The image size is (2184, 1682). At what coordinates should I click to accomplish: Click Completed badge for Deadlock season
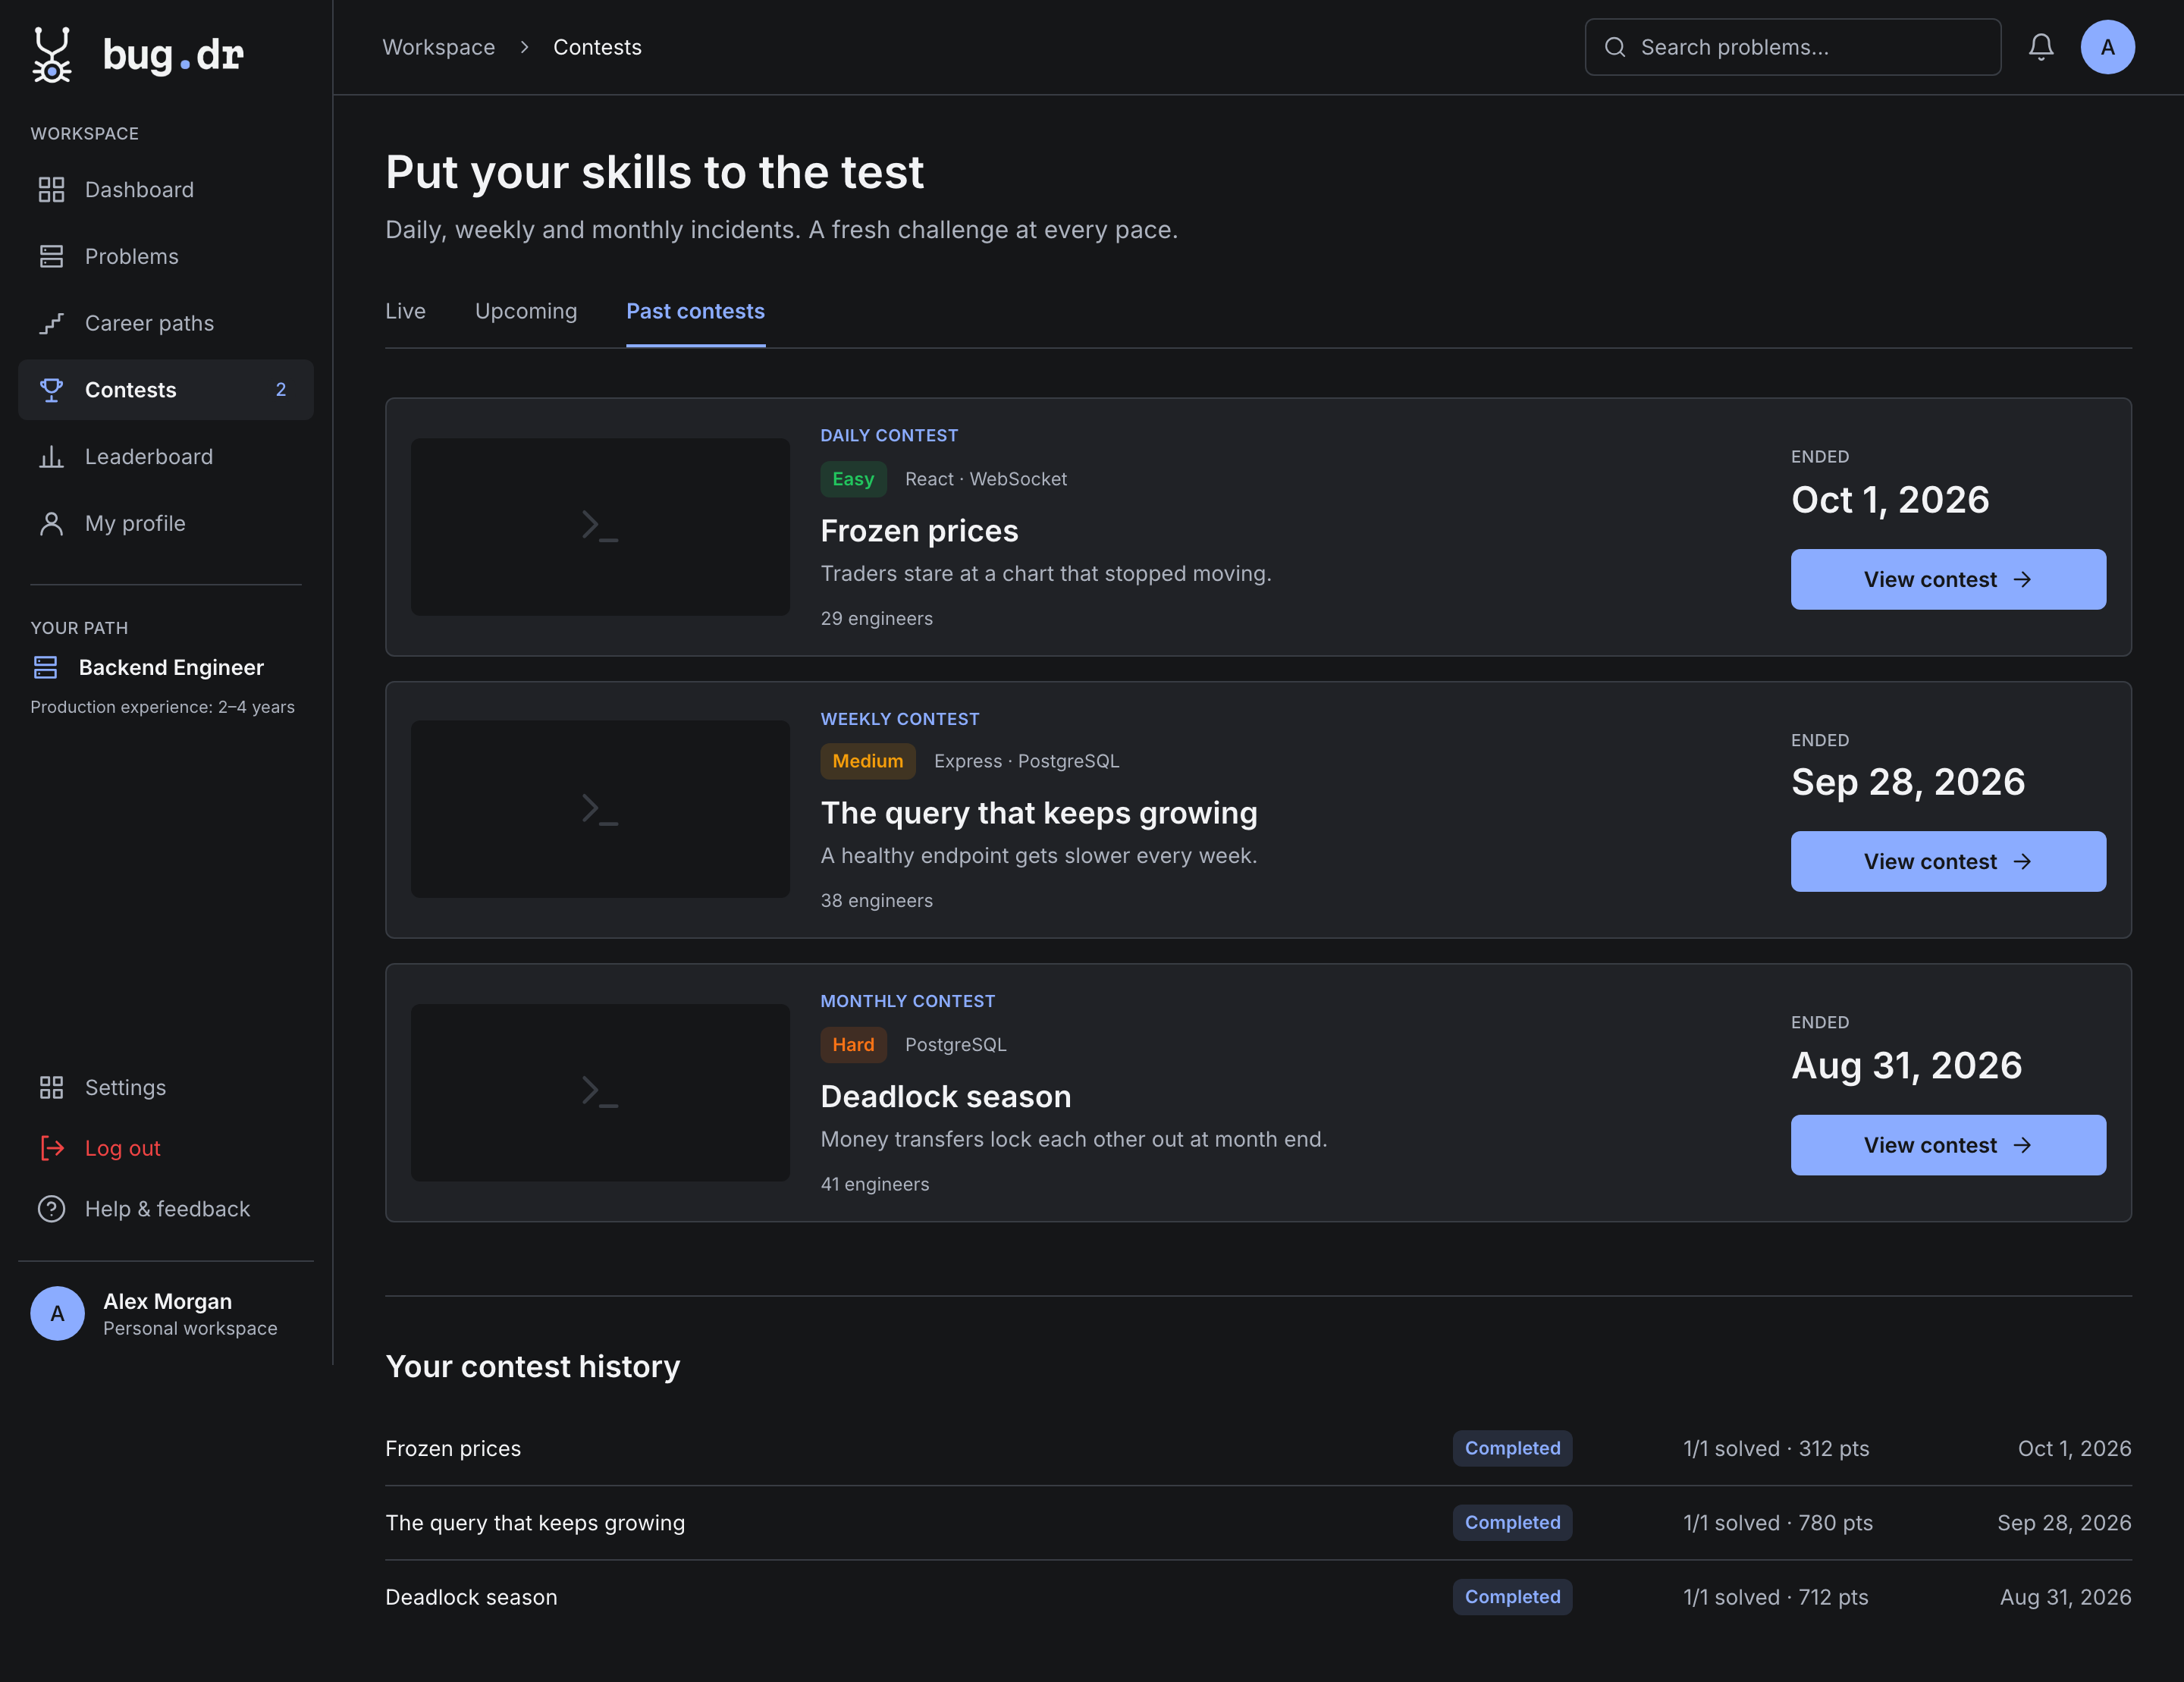click(1512, 1598)
